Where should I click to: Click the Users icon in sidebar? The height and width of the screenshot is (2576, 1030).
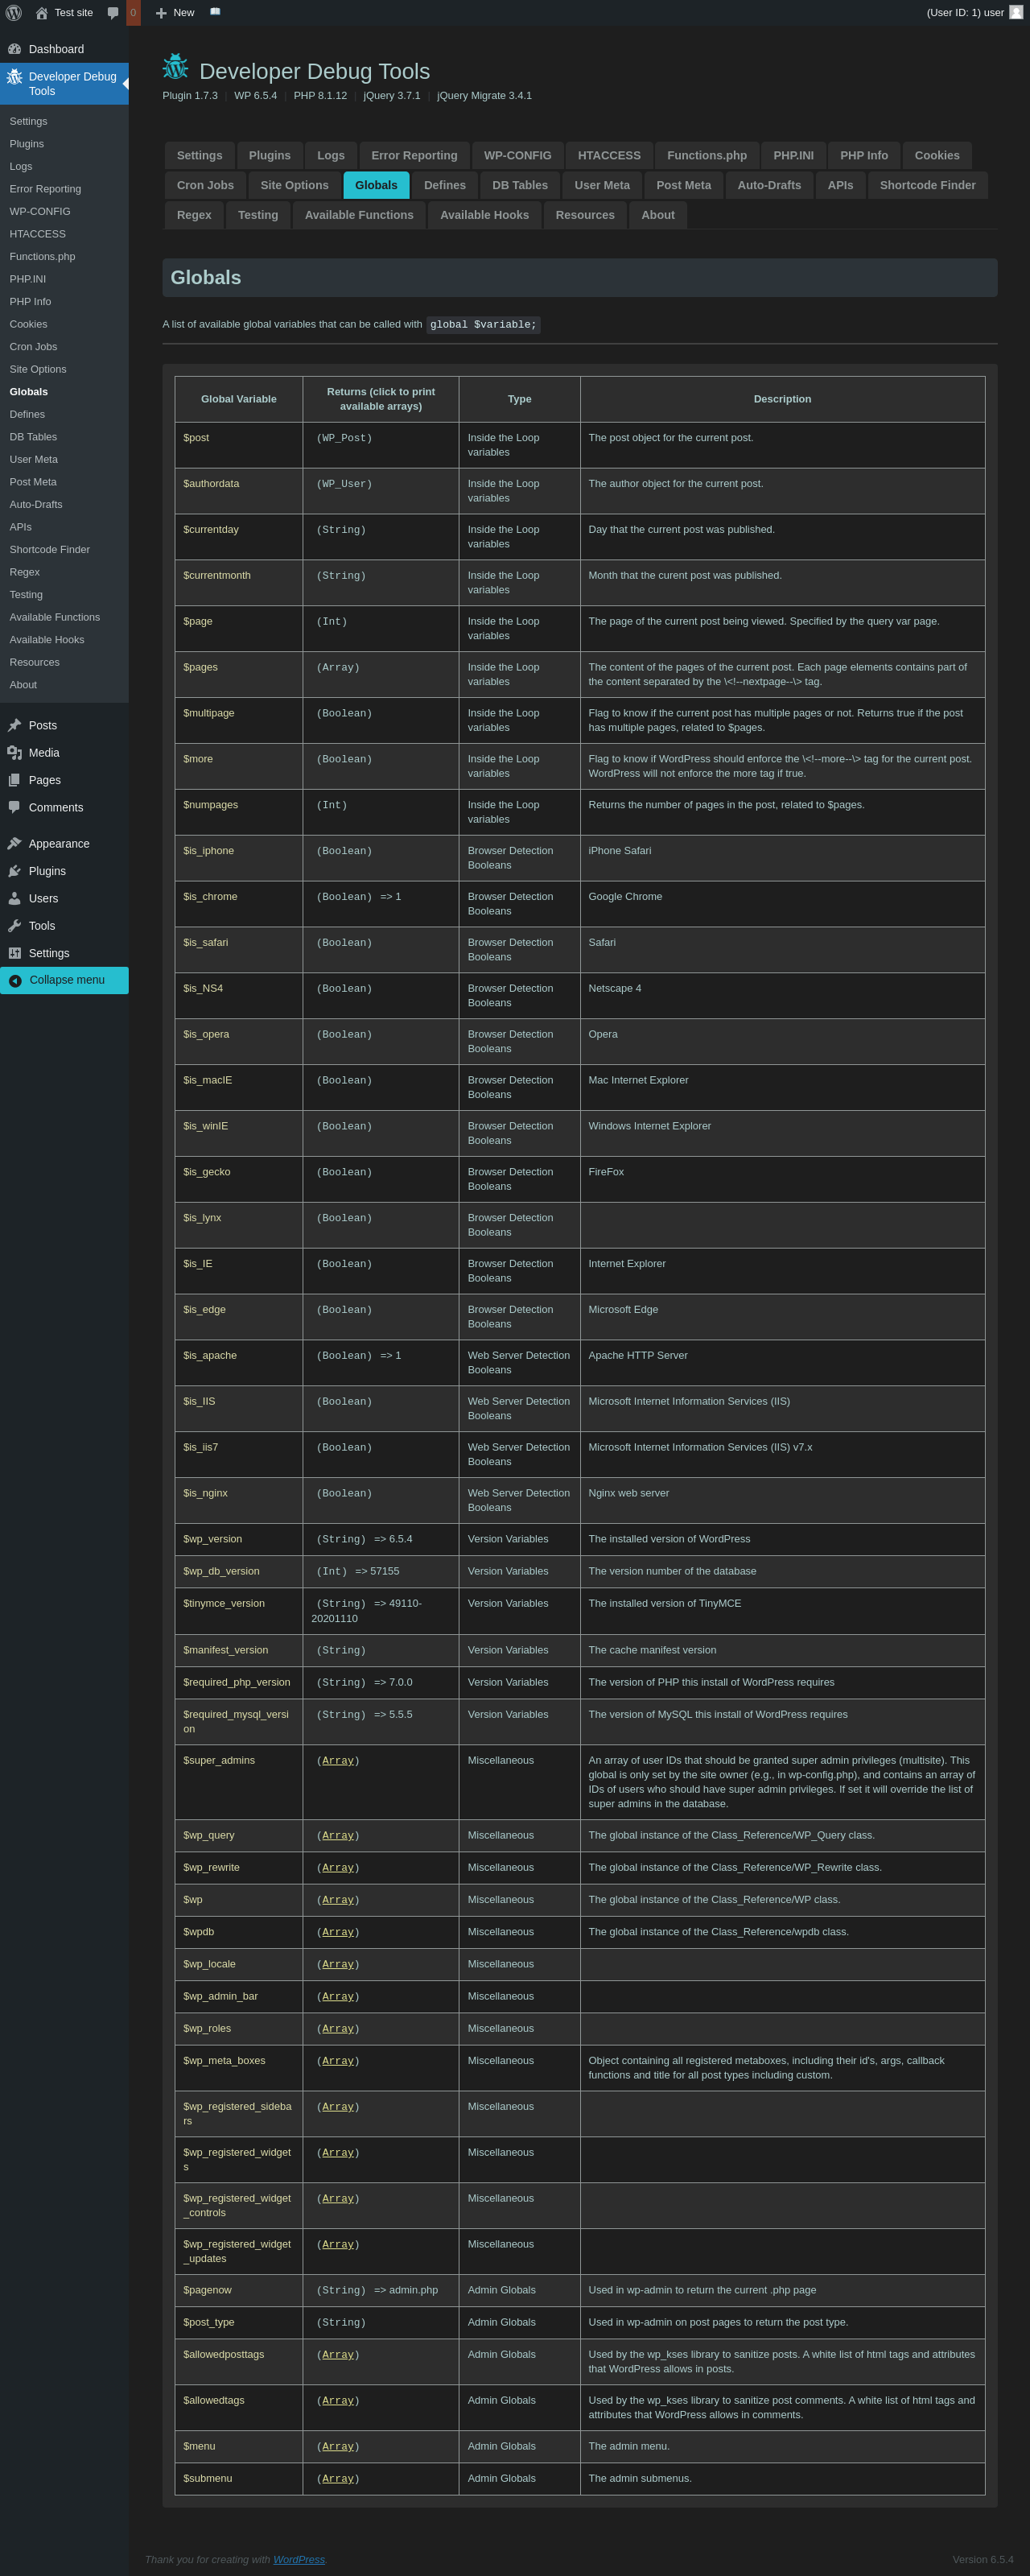click(x=14, y=899)
